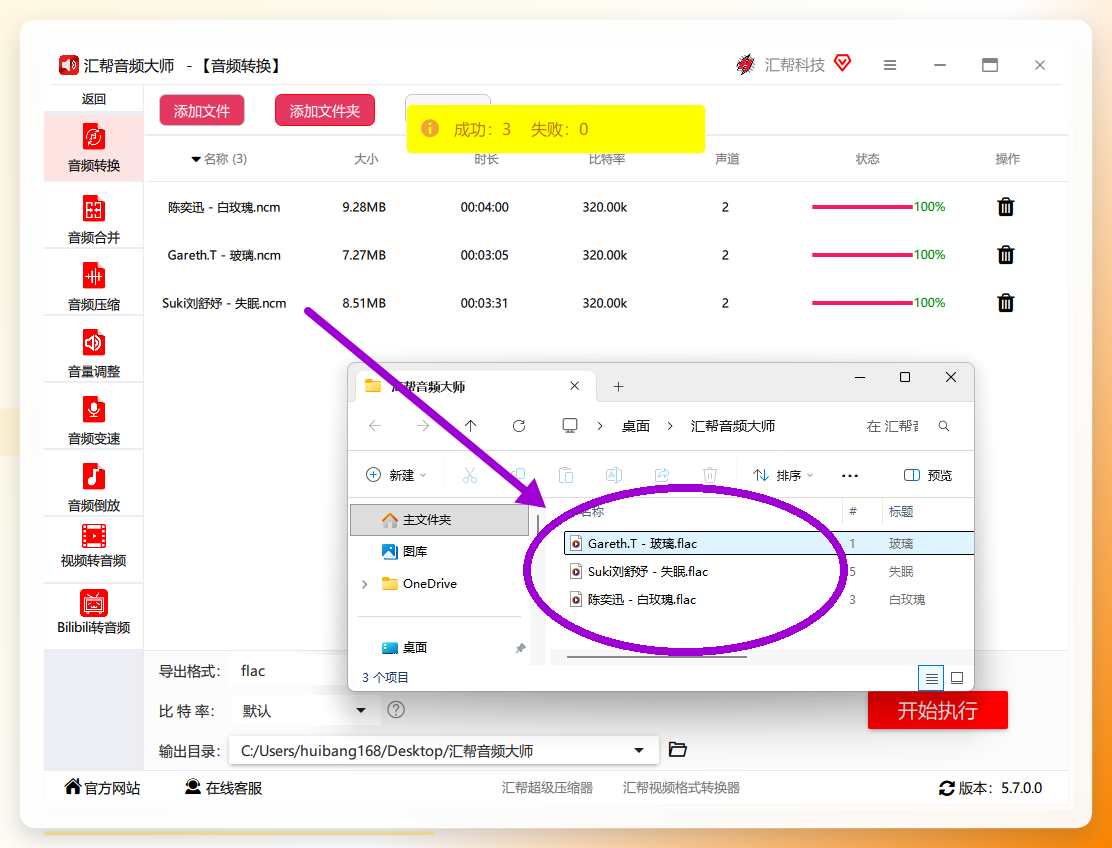
Task: Open the 音频压缩 sidebar tool
Action: (94, 286)
